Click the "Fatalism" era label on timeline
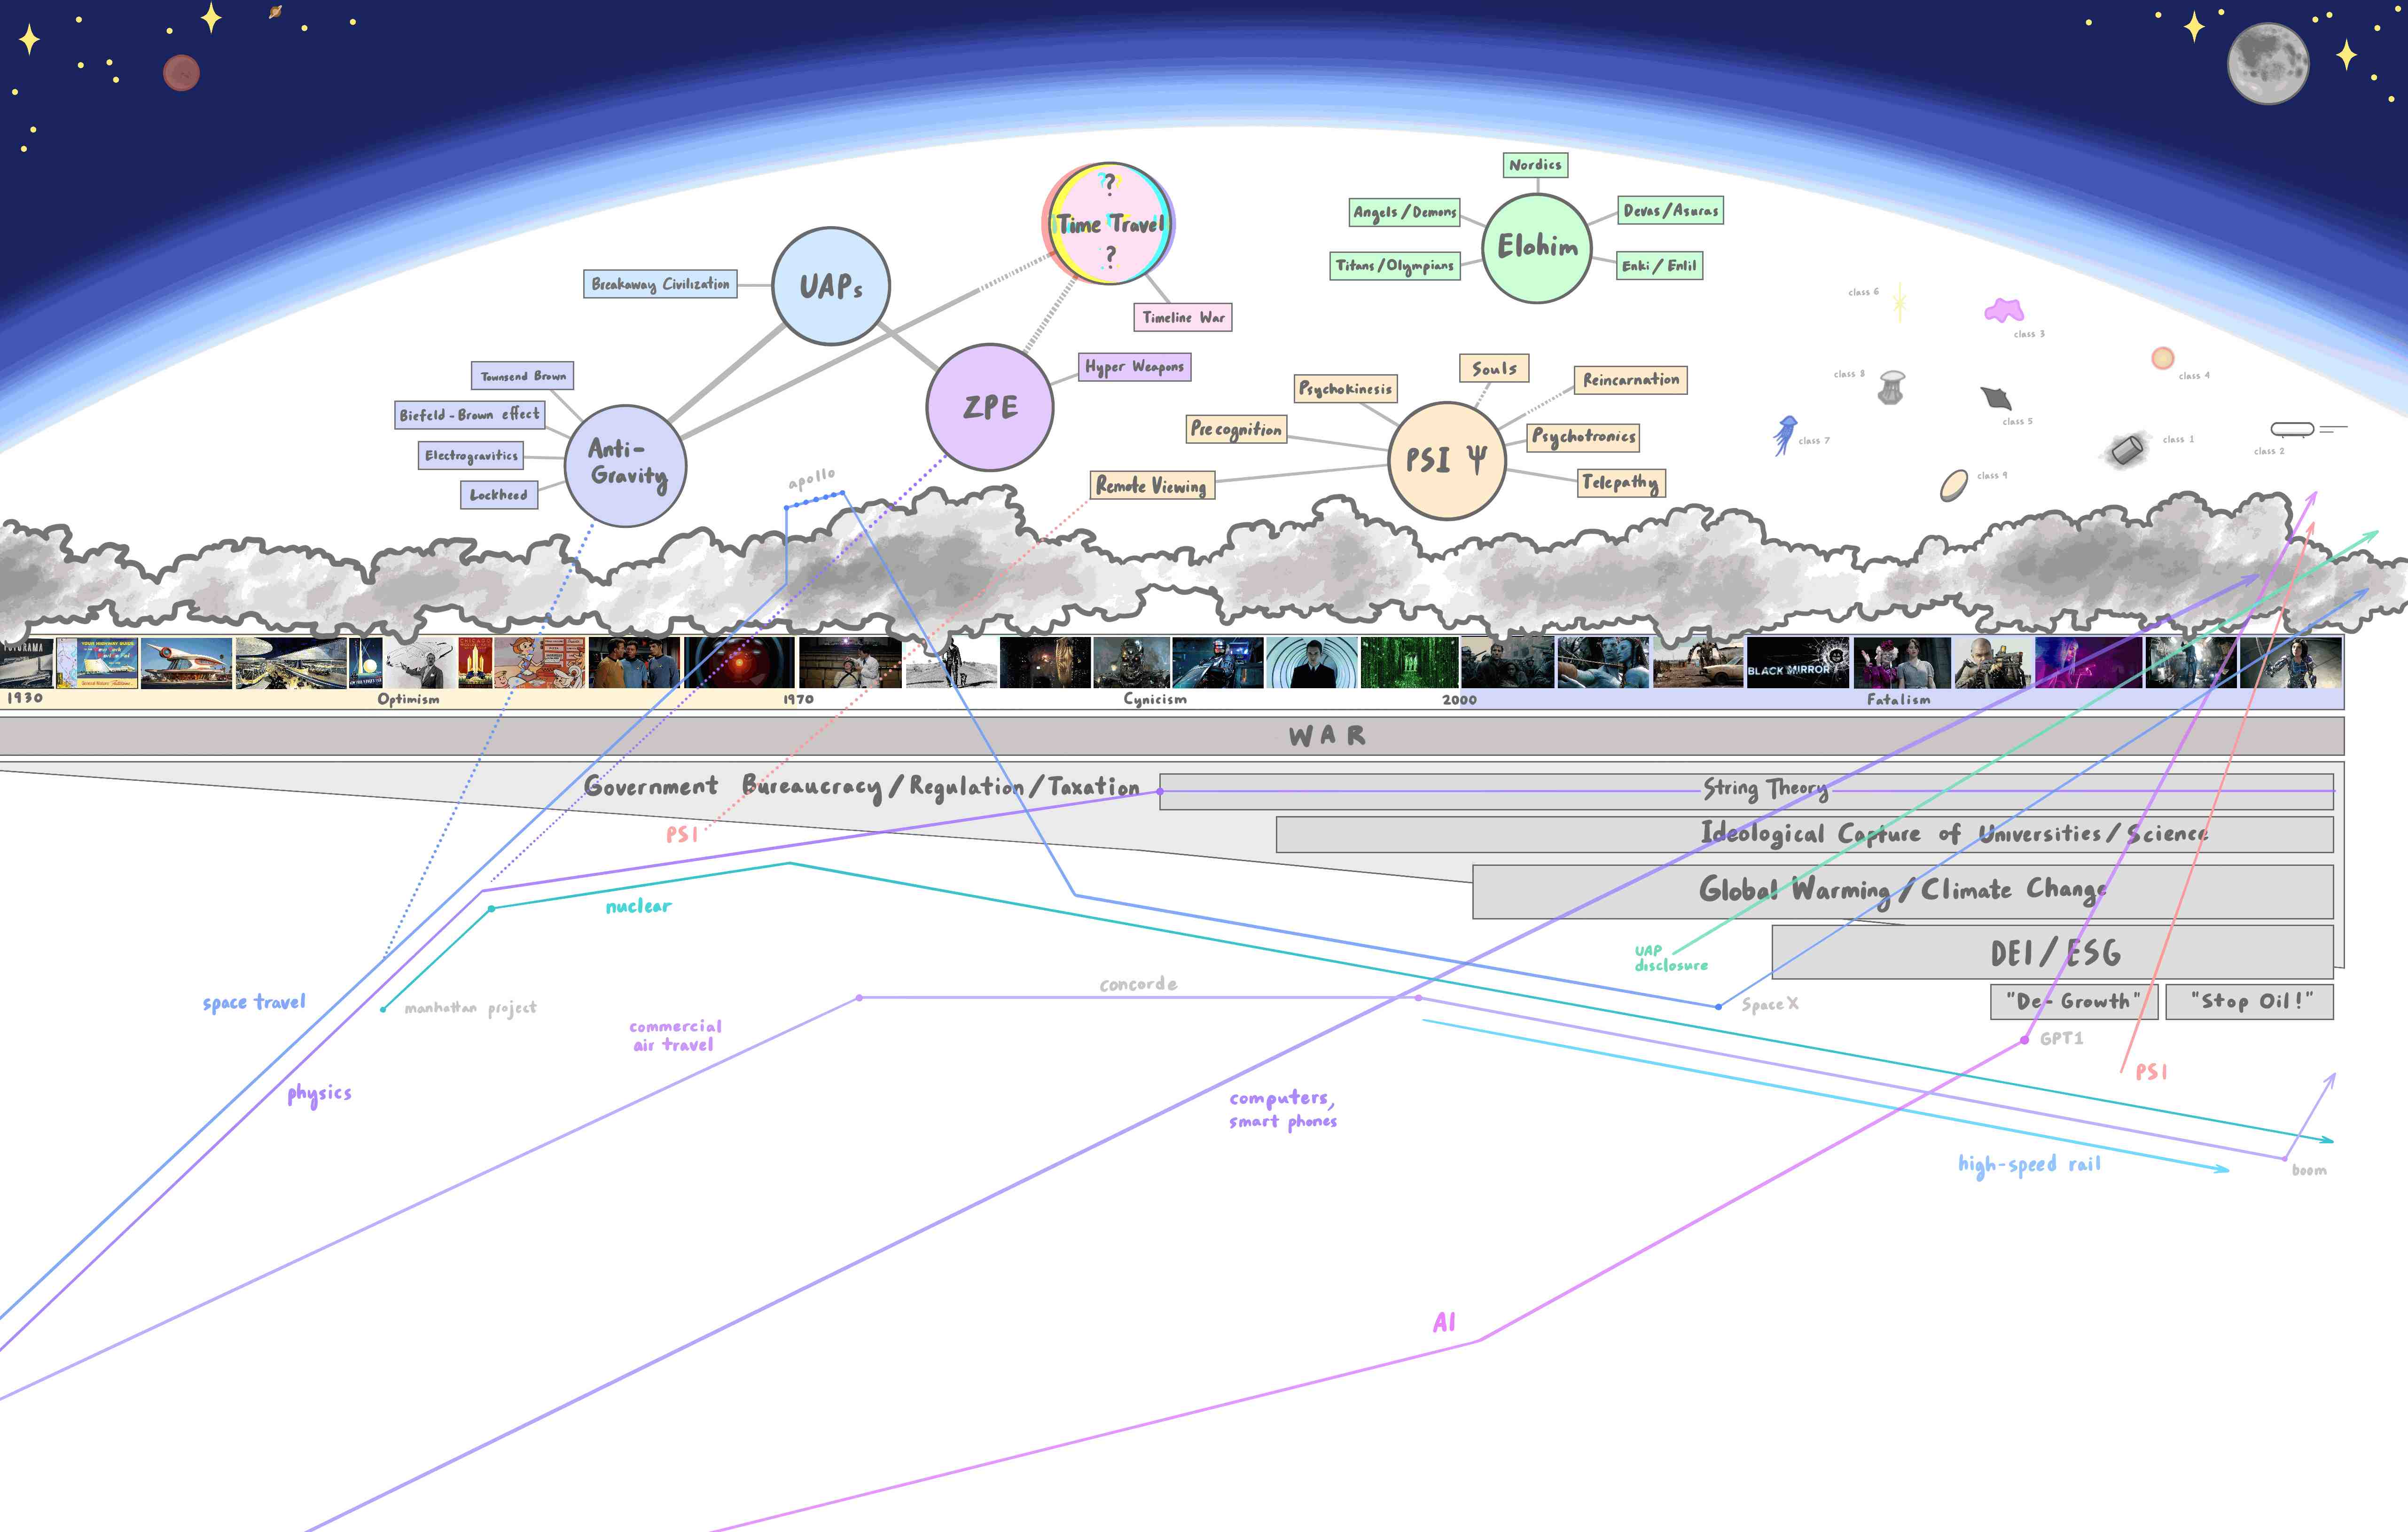This screenshot has height=1532, width=2408. click(x=1898, y=700)
